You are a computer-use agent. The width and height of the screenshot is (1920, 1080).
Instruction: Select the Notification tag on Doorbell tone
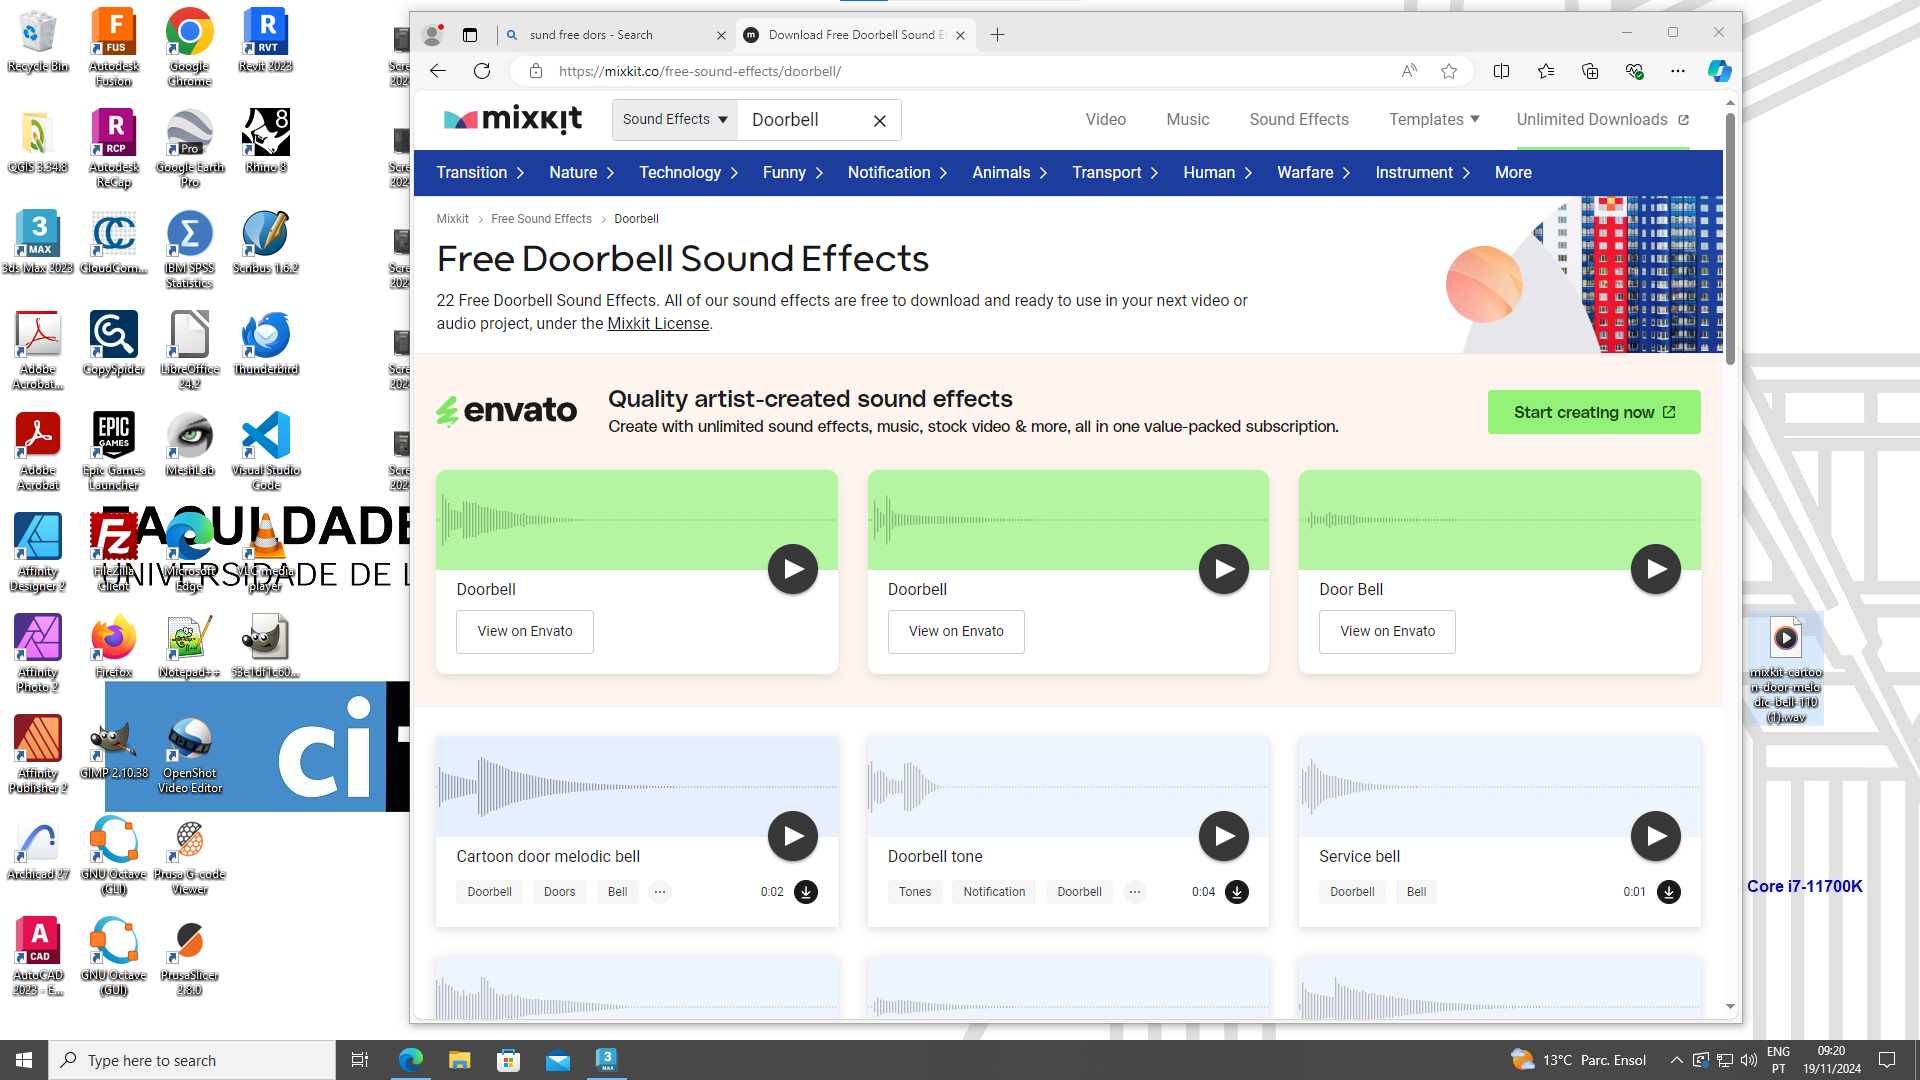pos(994,892)
